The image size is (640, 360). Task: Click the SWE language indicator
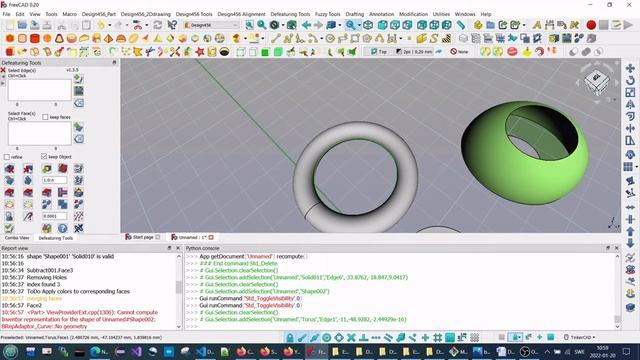[x=579, y=351]
